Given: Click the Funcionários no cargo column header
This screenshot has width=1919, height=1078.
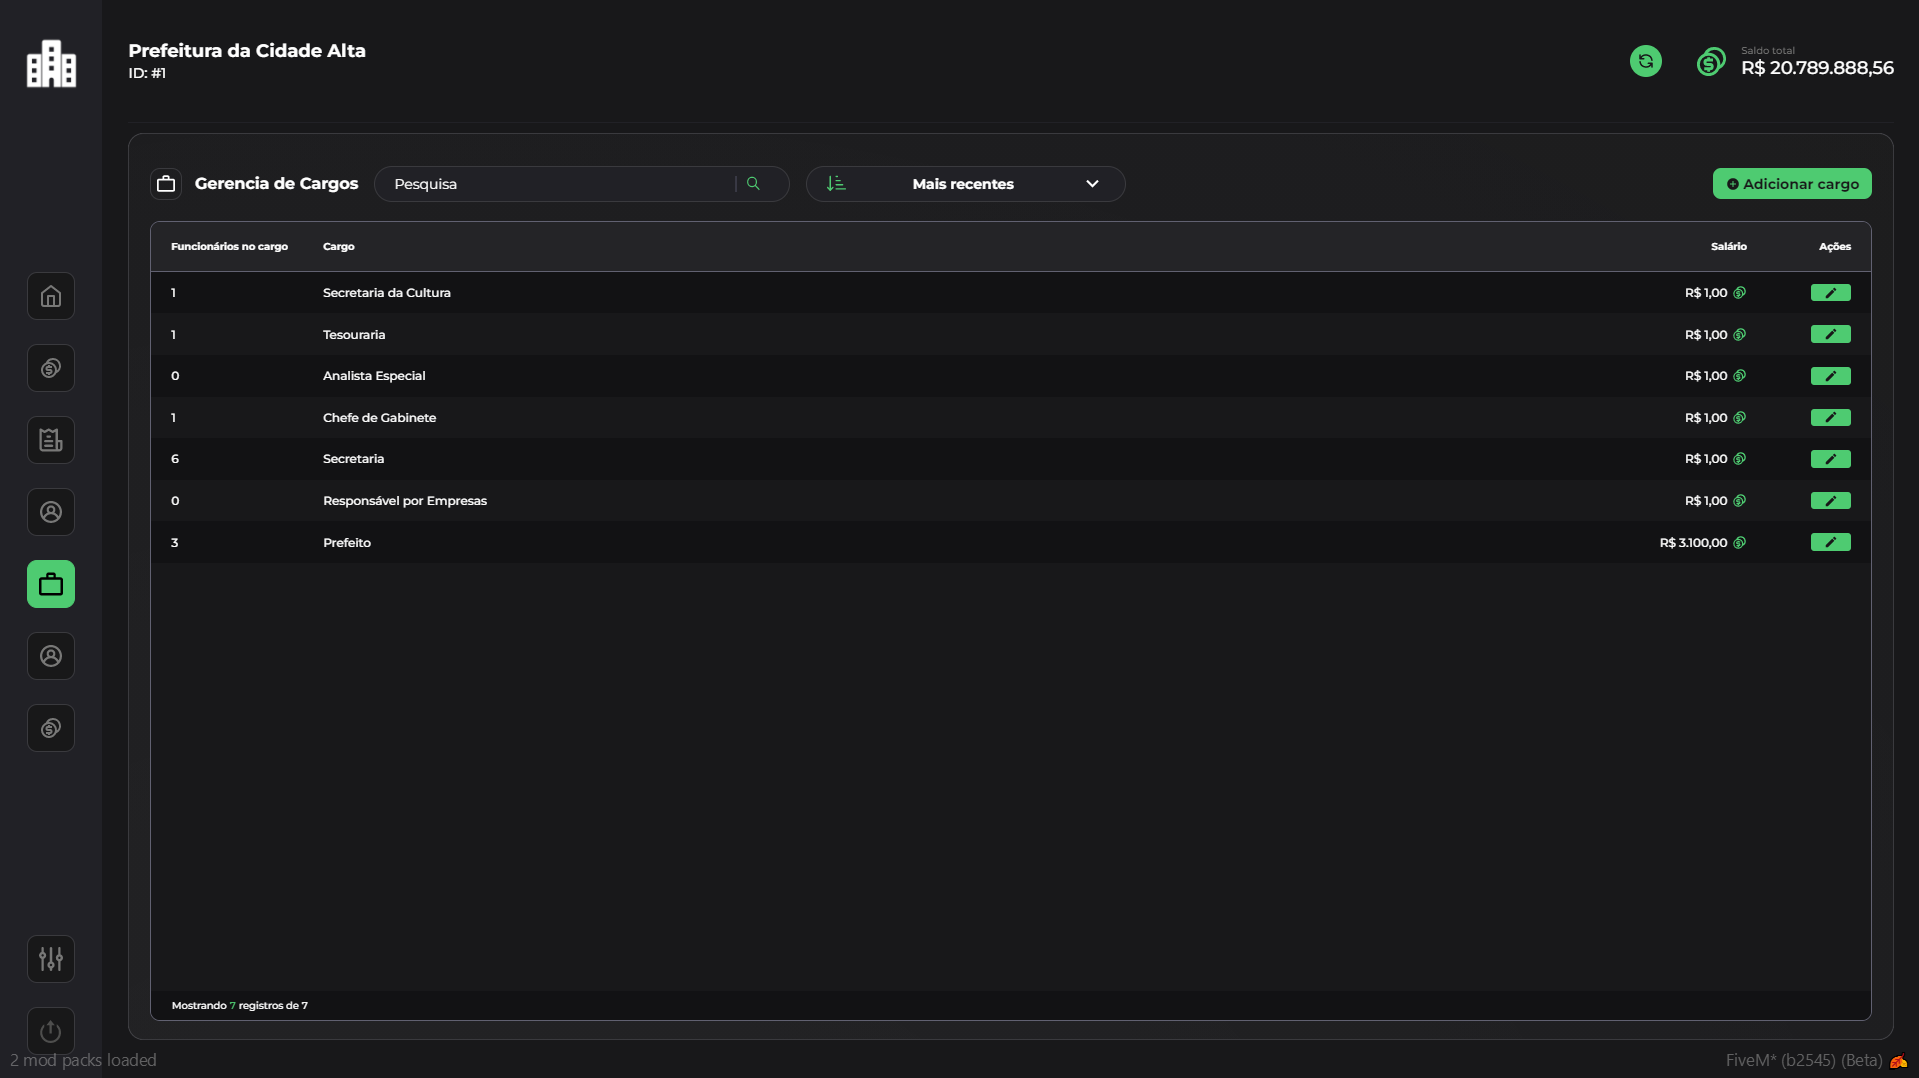Looking at the screenshot, I should point(229,246).
